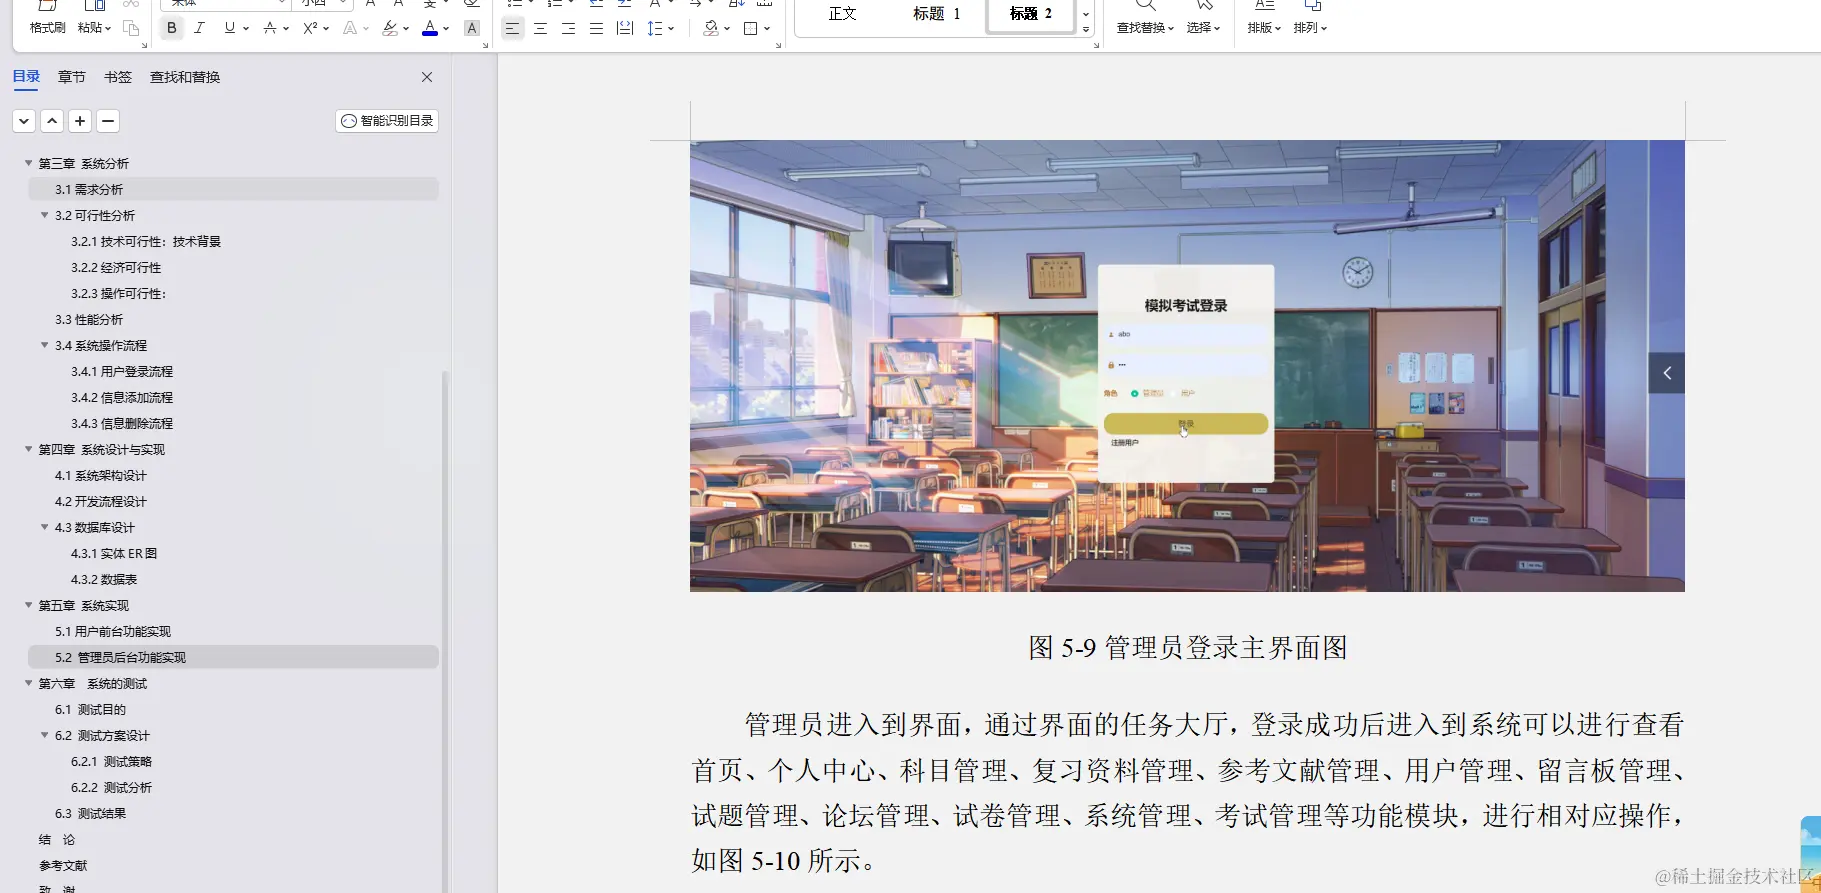Click the 图 5-9 管理员登录主界面图 caption
The width and height of the screenshot is (1821, 893).
1188,648
